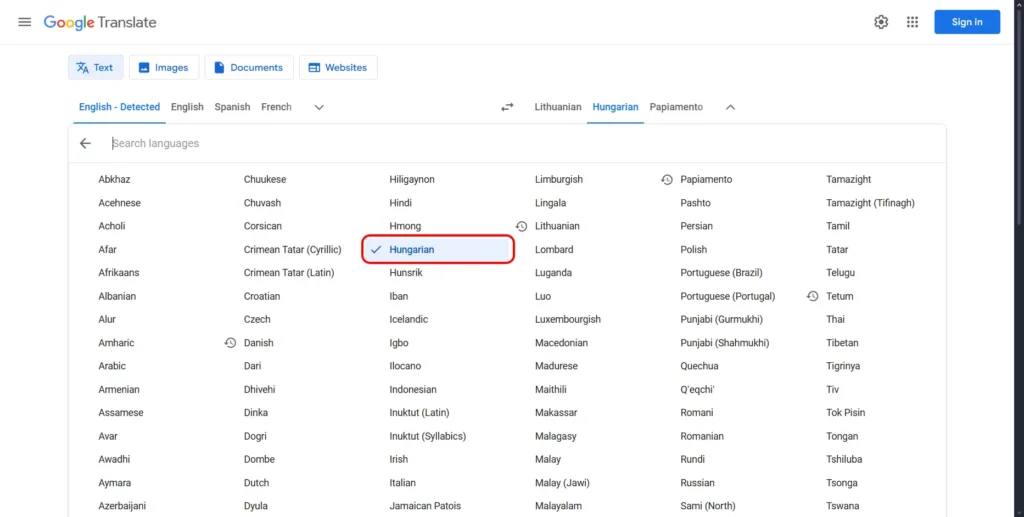Viewport: 1024px width, 517px height.
Task: Click the Google Translate logo
Action: 100,22
